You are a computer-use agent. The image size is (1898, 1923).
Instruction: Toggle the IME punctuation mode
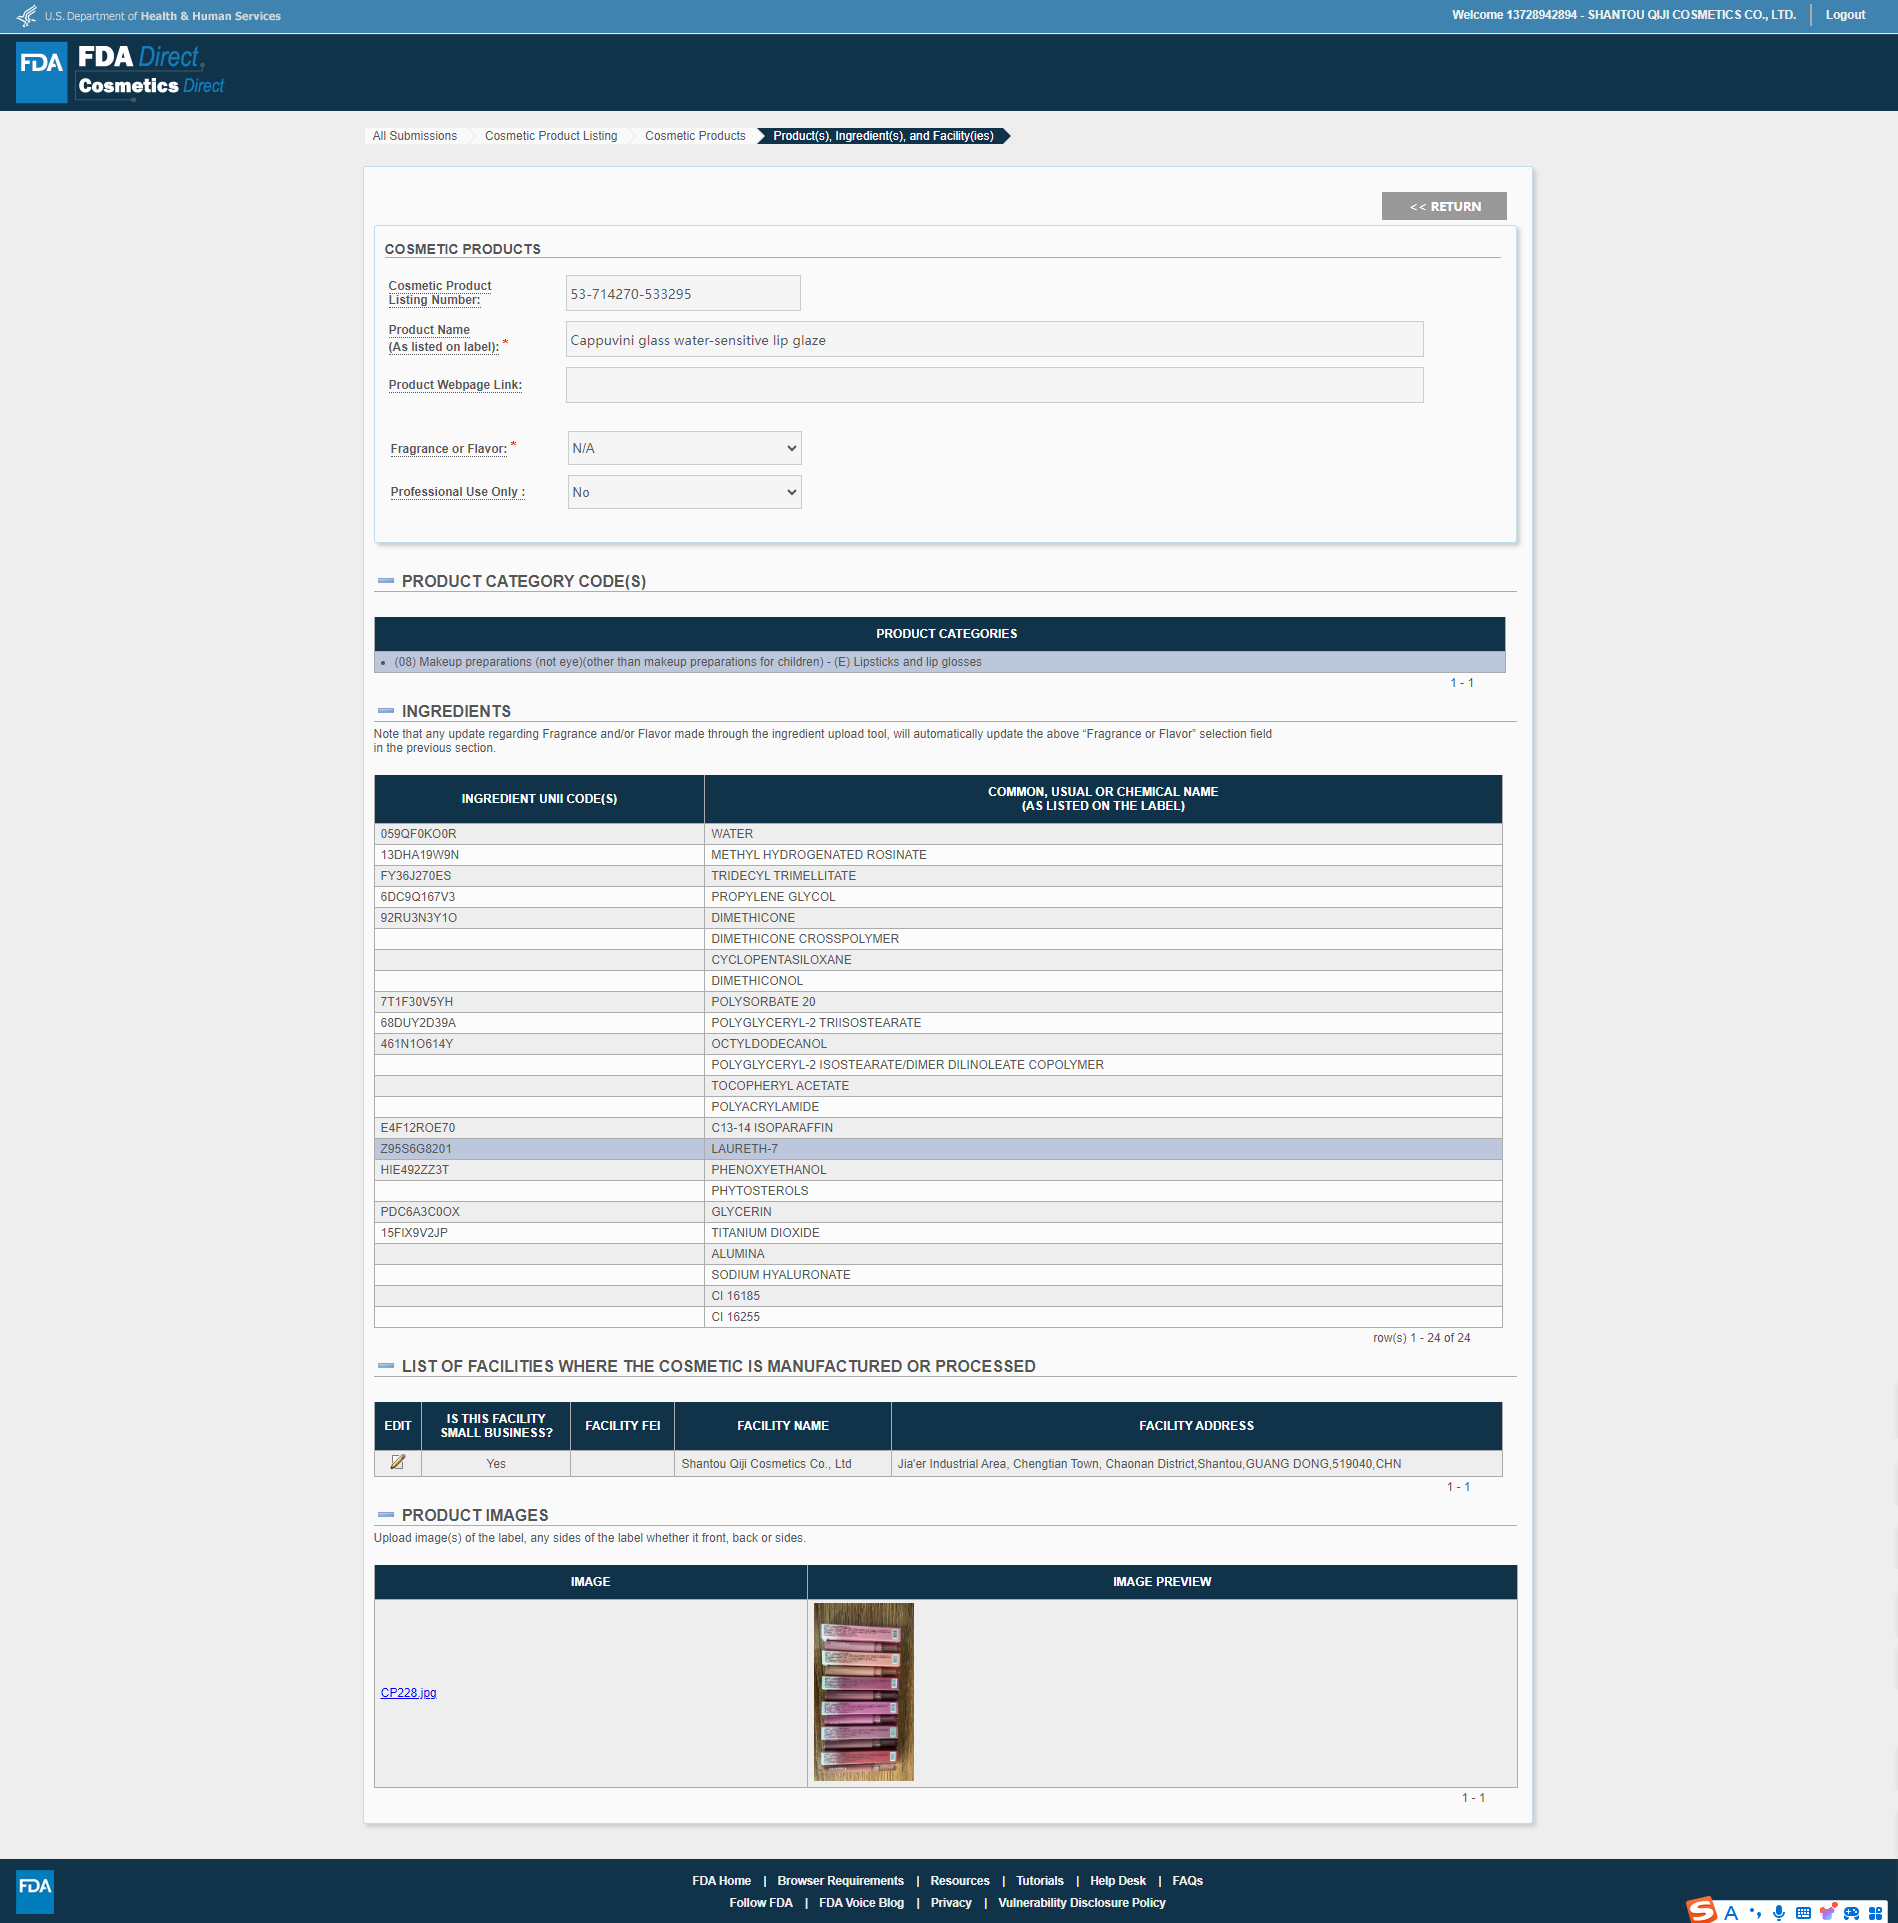coord(1755,1912)
